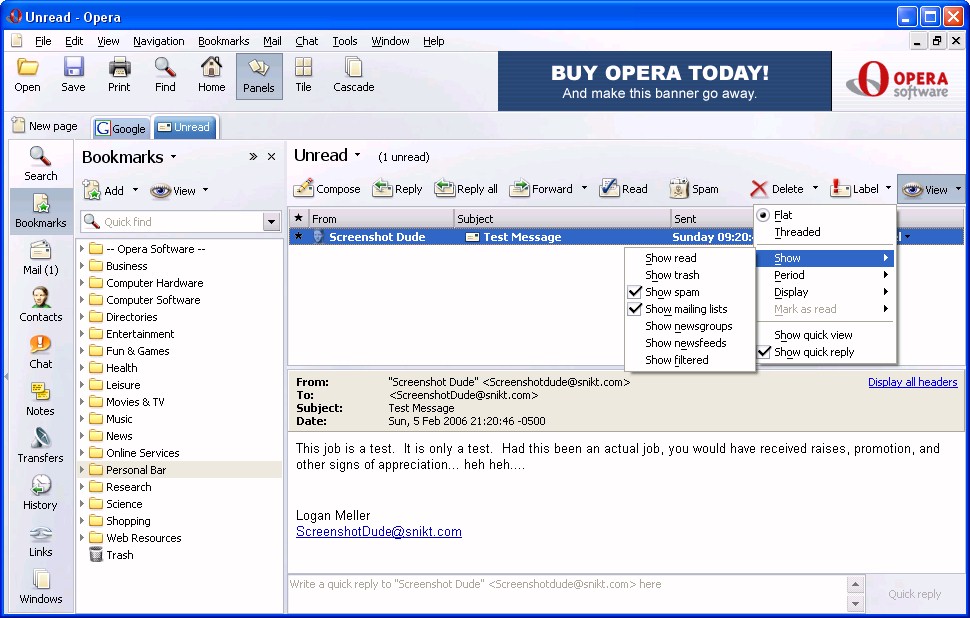This screenshot has height=618, width=970.
Task: Open the Display submenu
Action: (x=826, y=292)
